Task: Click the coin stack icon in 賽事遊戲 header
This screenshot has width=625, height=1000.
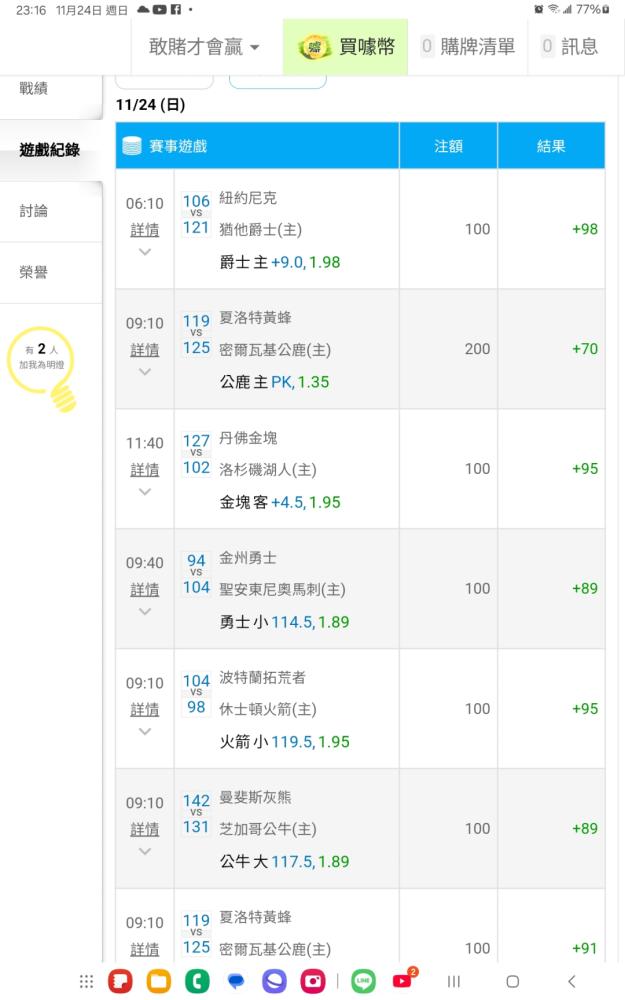Action: tap(131, 146)
